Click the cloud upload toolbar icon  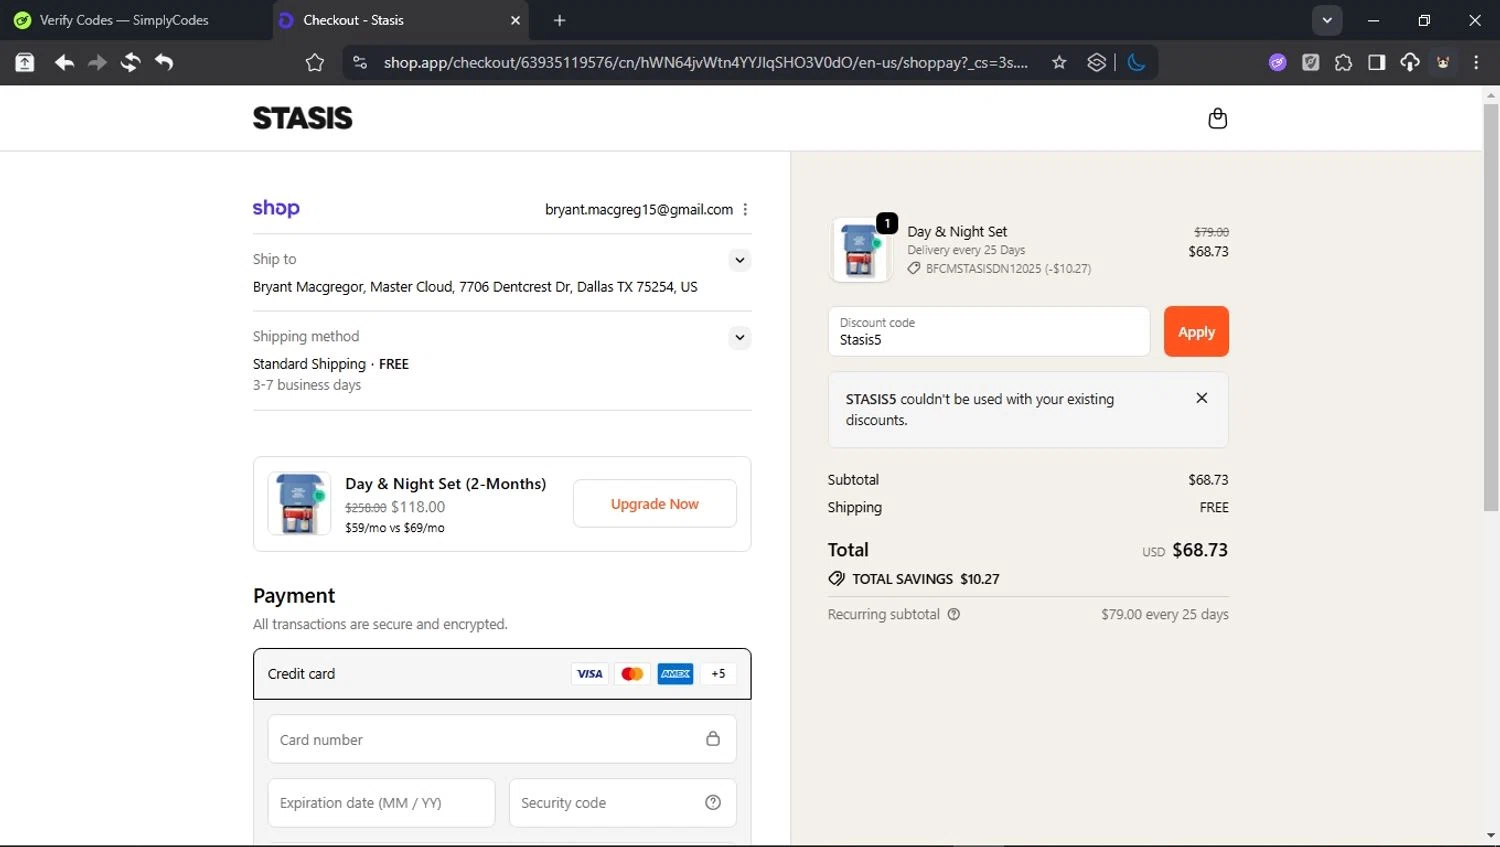pyautogui.click(x=1409, y=62)
